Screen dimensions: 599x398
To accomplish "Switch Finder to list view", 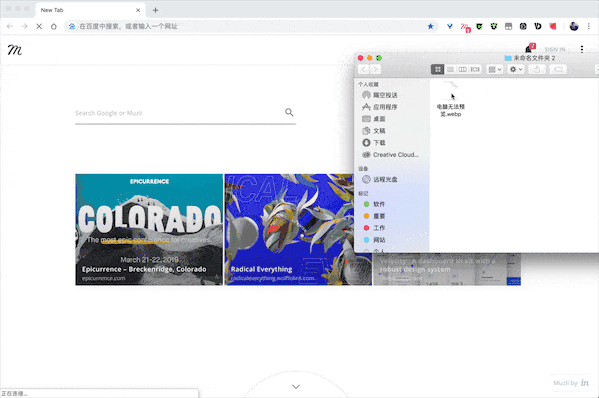I will [x=450, y=70].
